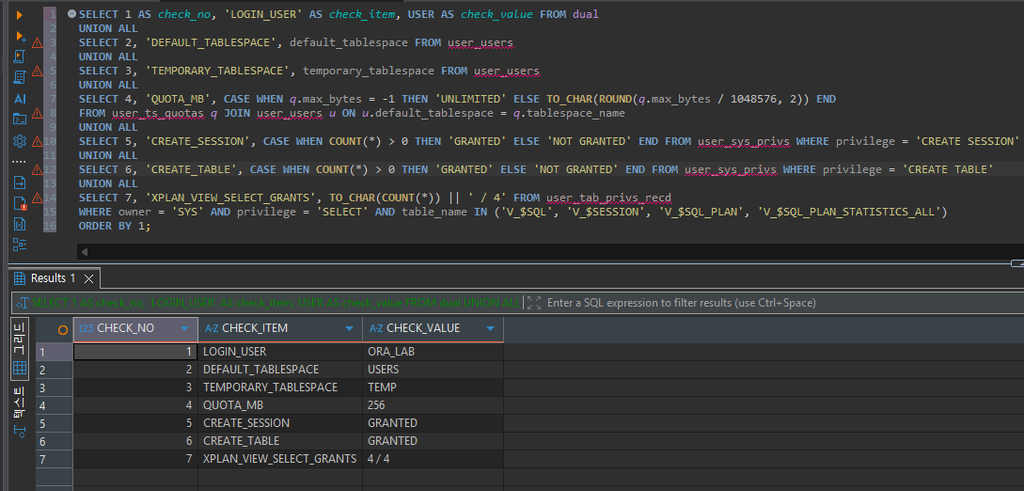1024x491 pixels.
Task: Click the warning marker on line 5
Action: [37, 71]
